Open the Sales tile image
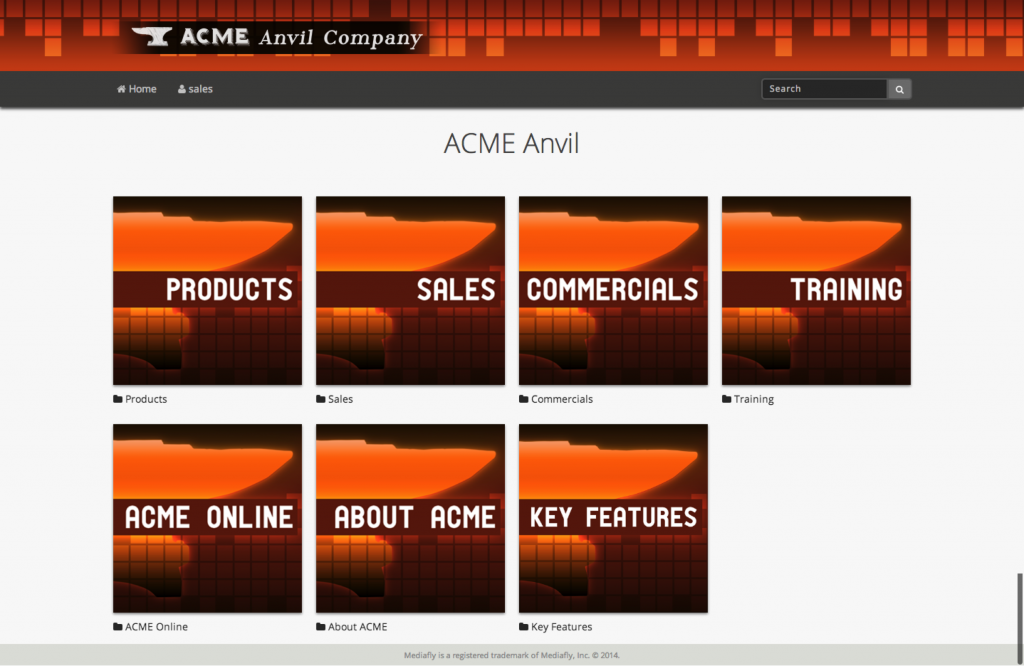 [410, 290]
